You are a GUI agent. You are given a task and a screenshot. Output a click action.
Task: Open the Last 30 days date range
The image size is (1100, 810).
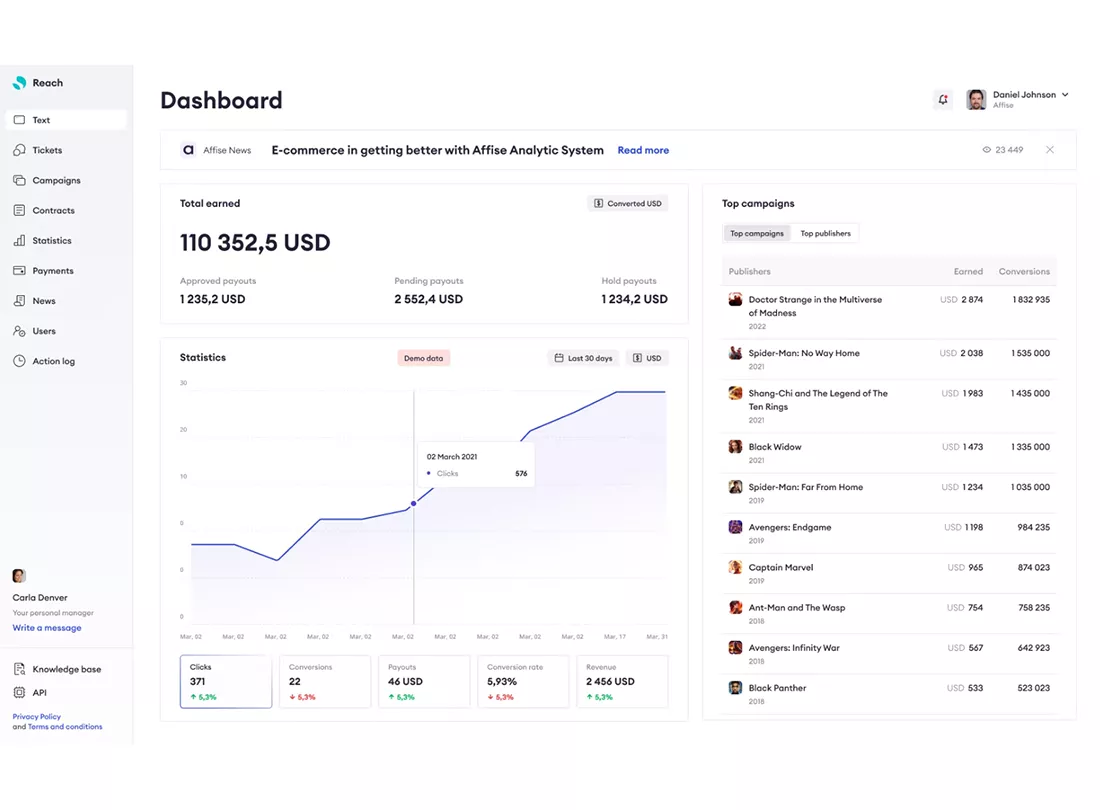coord(584,358)
